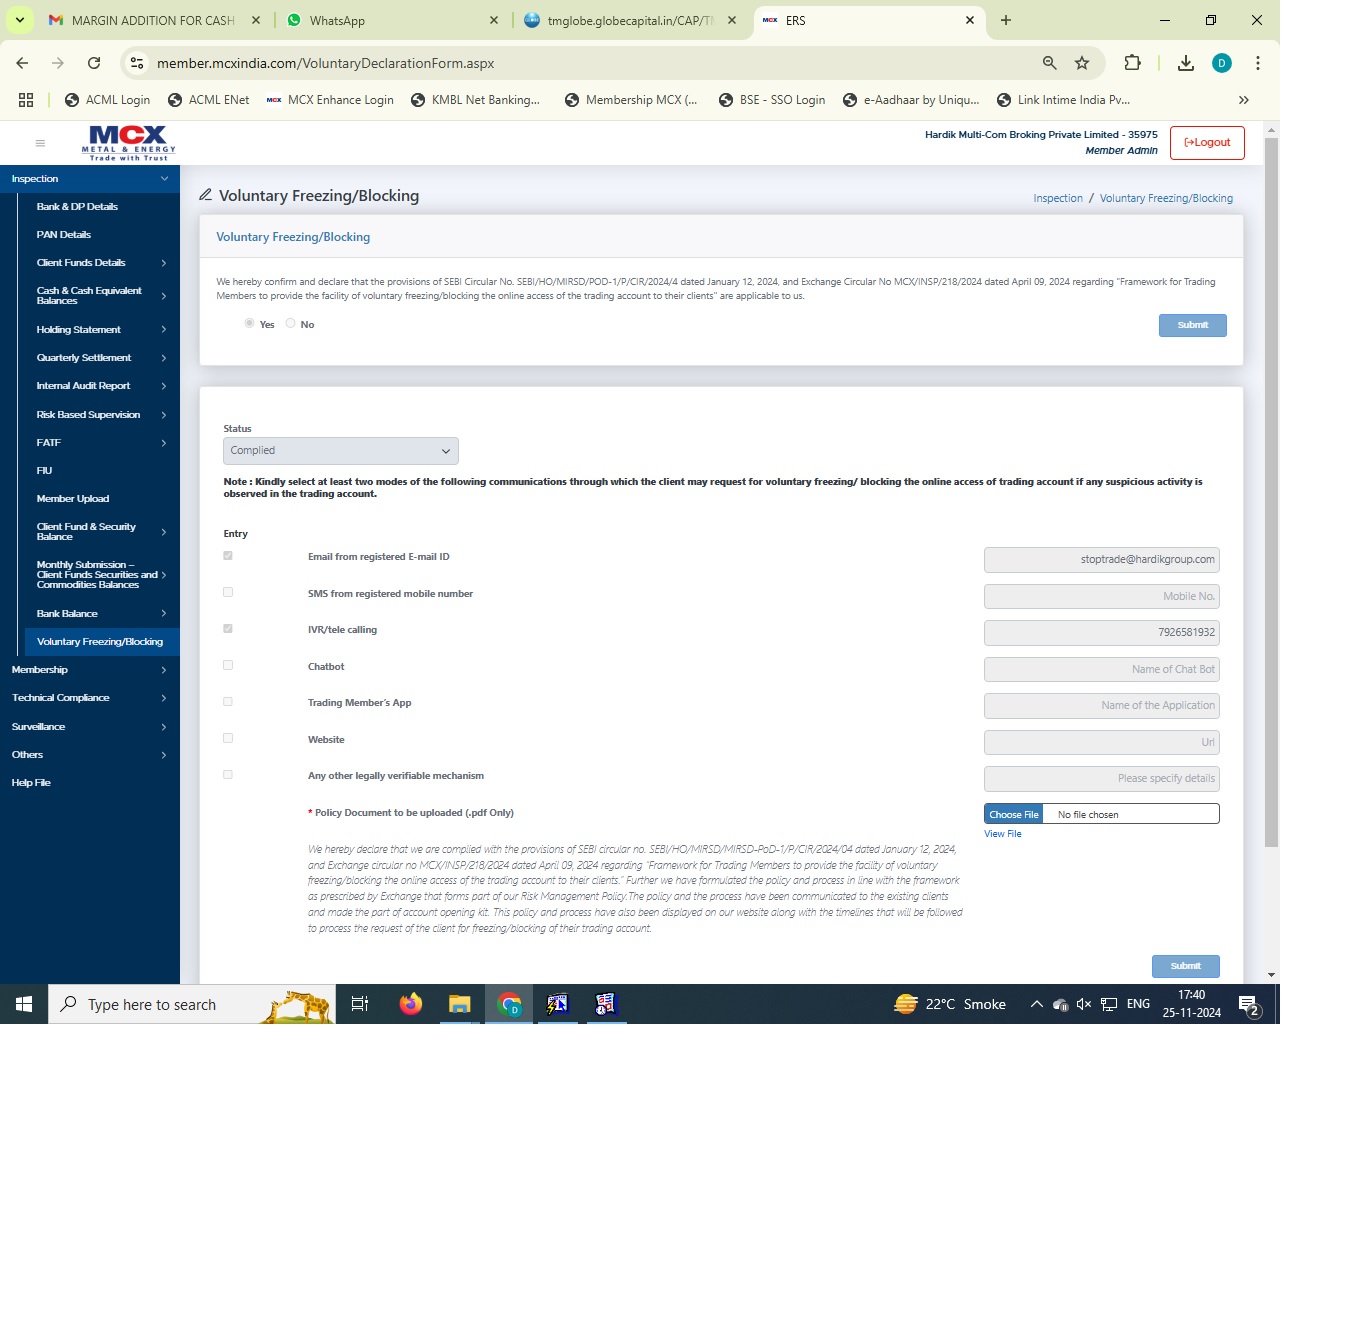Click the hamburger menu icon beside MCX logo

[40, 143]
